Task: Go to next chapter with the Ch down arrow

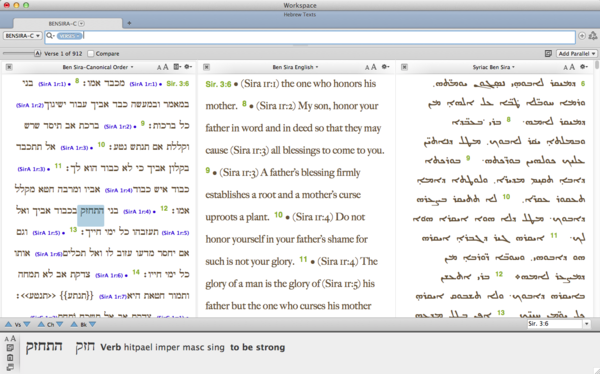Action: point(60,324)
